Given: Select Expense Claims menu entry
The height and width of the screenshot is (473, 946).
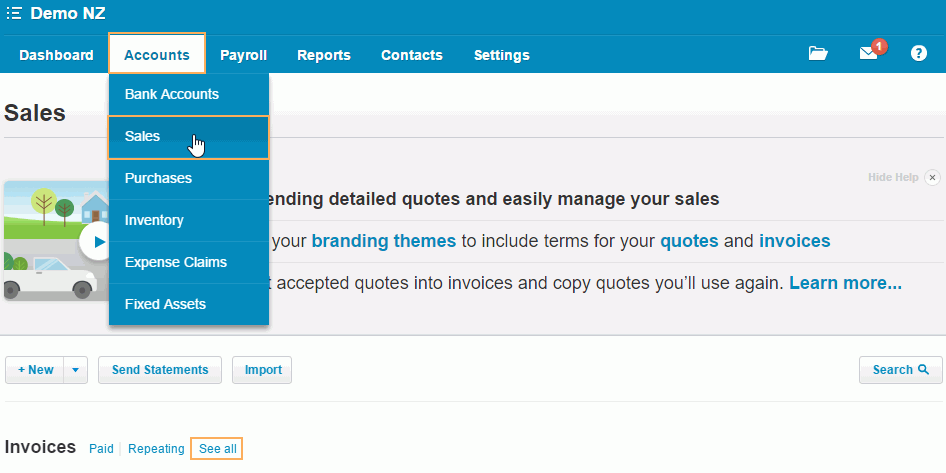Looking at the screenshot, I should [x=189, y=262].
